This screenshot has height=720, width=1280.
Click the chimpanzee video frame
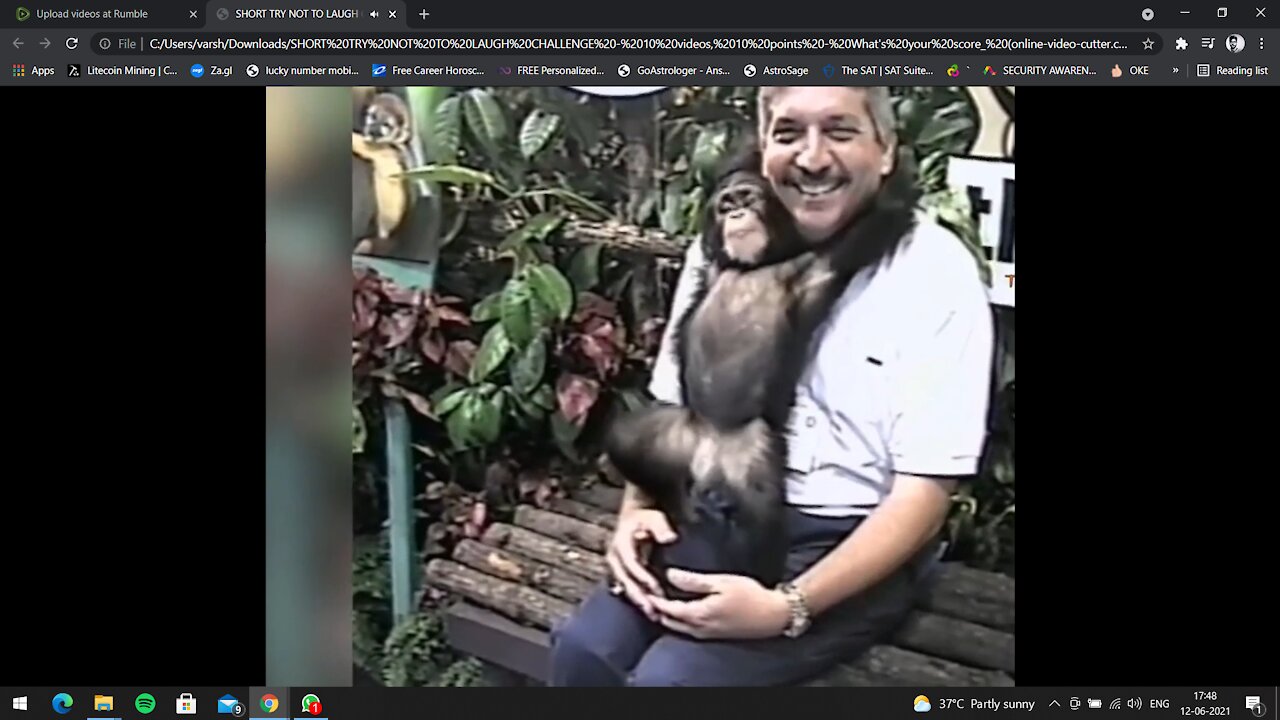[x=640, y=386]
